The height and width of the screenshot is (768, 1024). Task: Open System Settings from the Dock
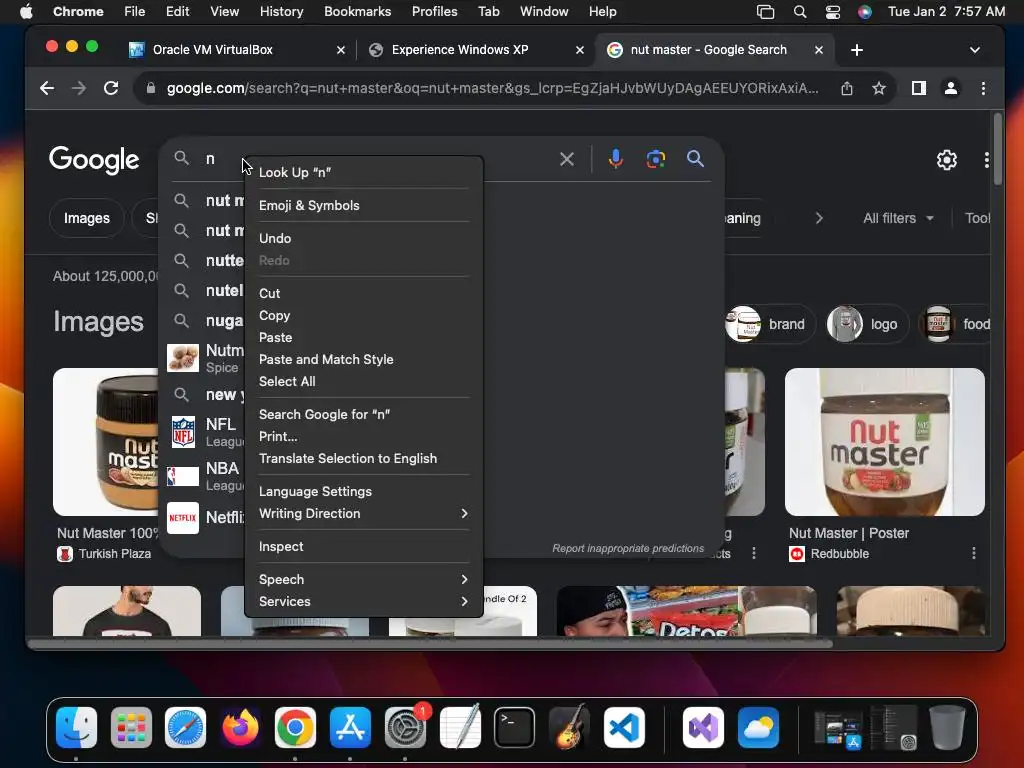405,727
